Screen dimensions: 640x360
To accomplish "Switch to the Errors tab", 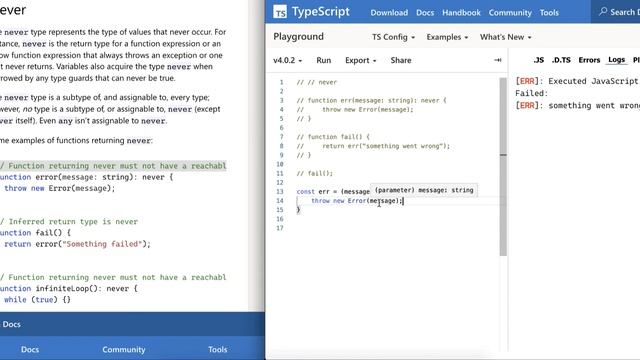I will coord(589,60).
